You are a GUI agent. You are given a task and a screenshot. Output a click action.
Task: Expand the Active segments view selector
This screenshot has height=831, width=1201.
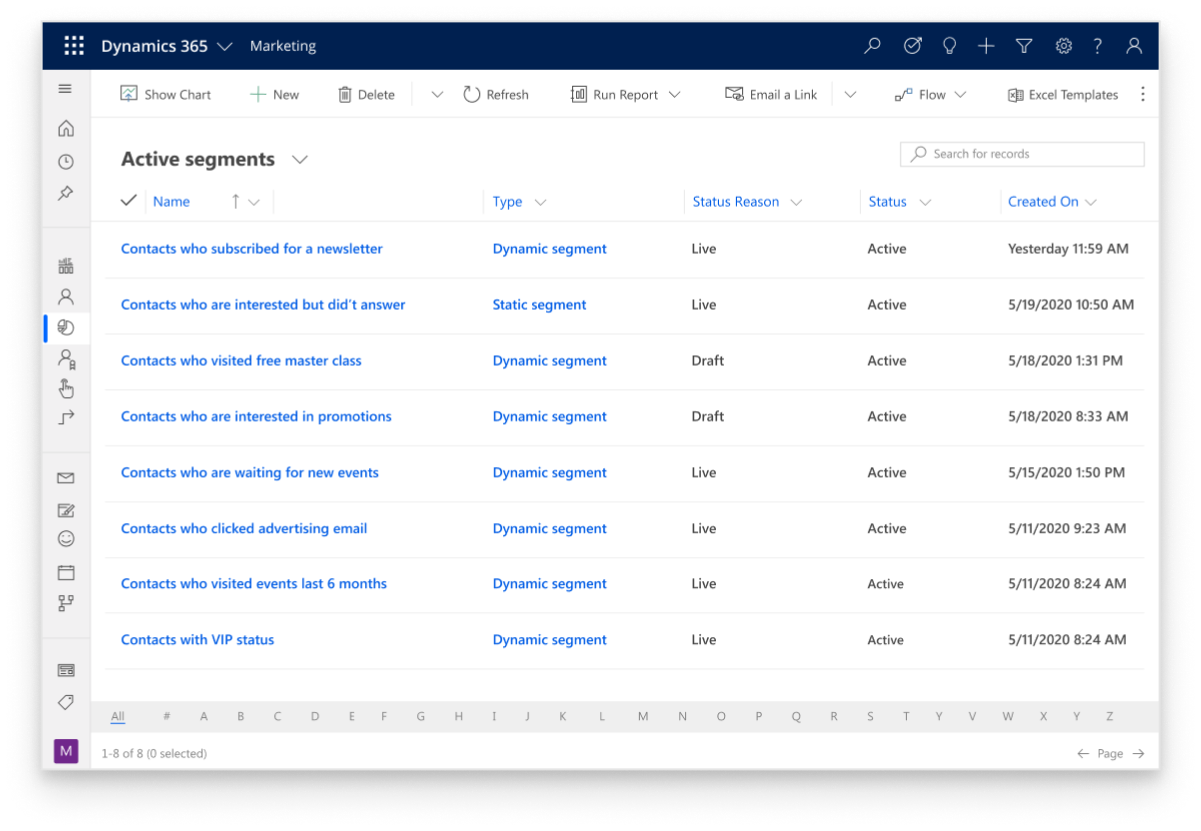point(299,160)
